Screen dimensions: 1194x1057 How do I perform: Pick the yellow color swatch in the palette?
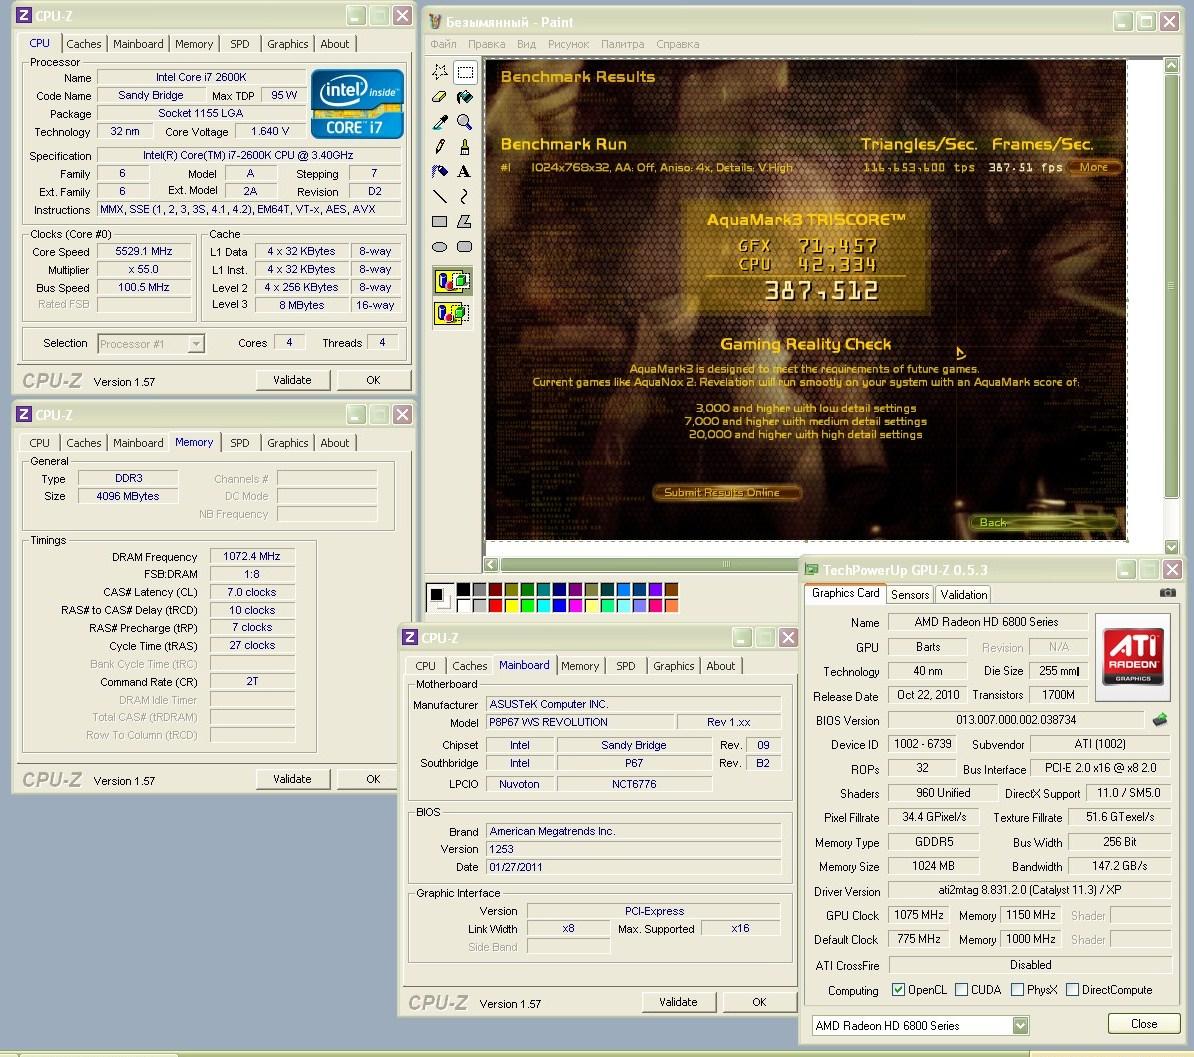pyautogui.click(x=511, y=605)
